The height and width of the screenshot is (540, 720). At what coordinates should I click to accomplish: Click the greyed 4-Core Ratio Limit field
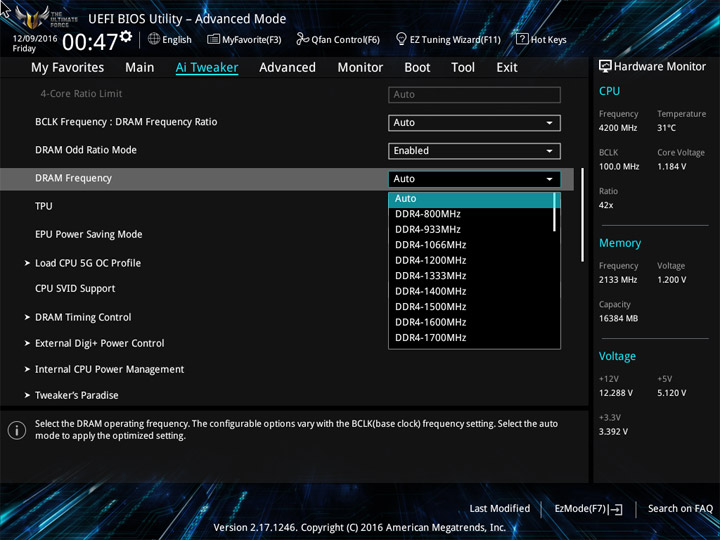tap(474, 95)
